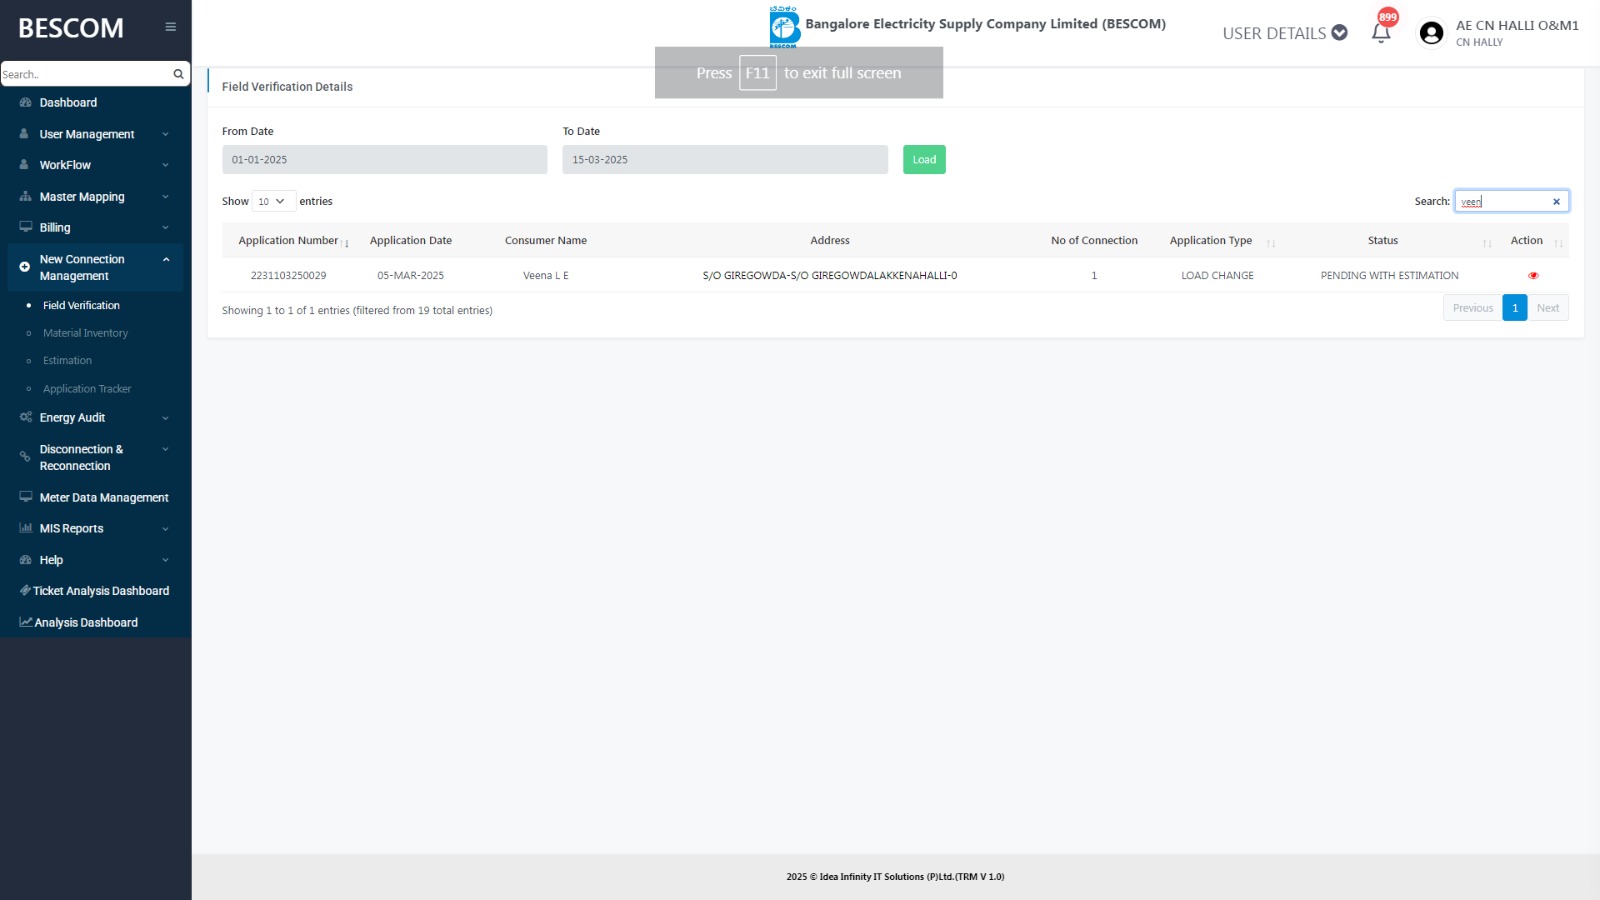Click the Address column header

tap(830, 240)
